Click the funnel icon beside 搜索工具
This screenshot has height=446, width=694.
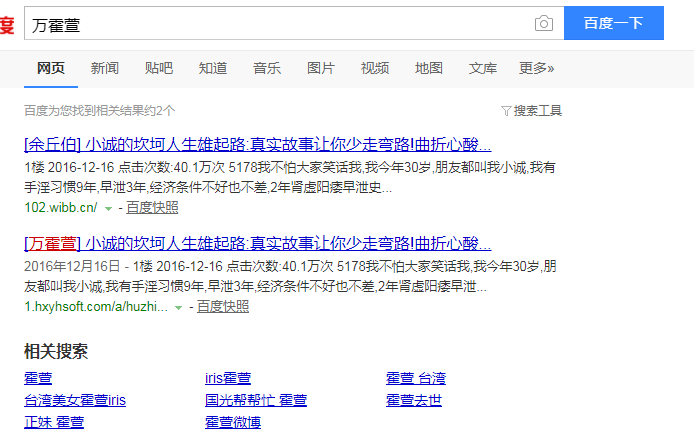(x=506, y=111)
